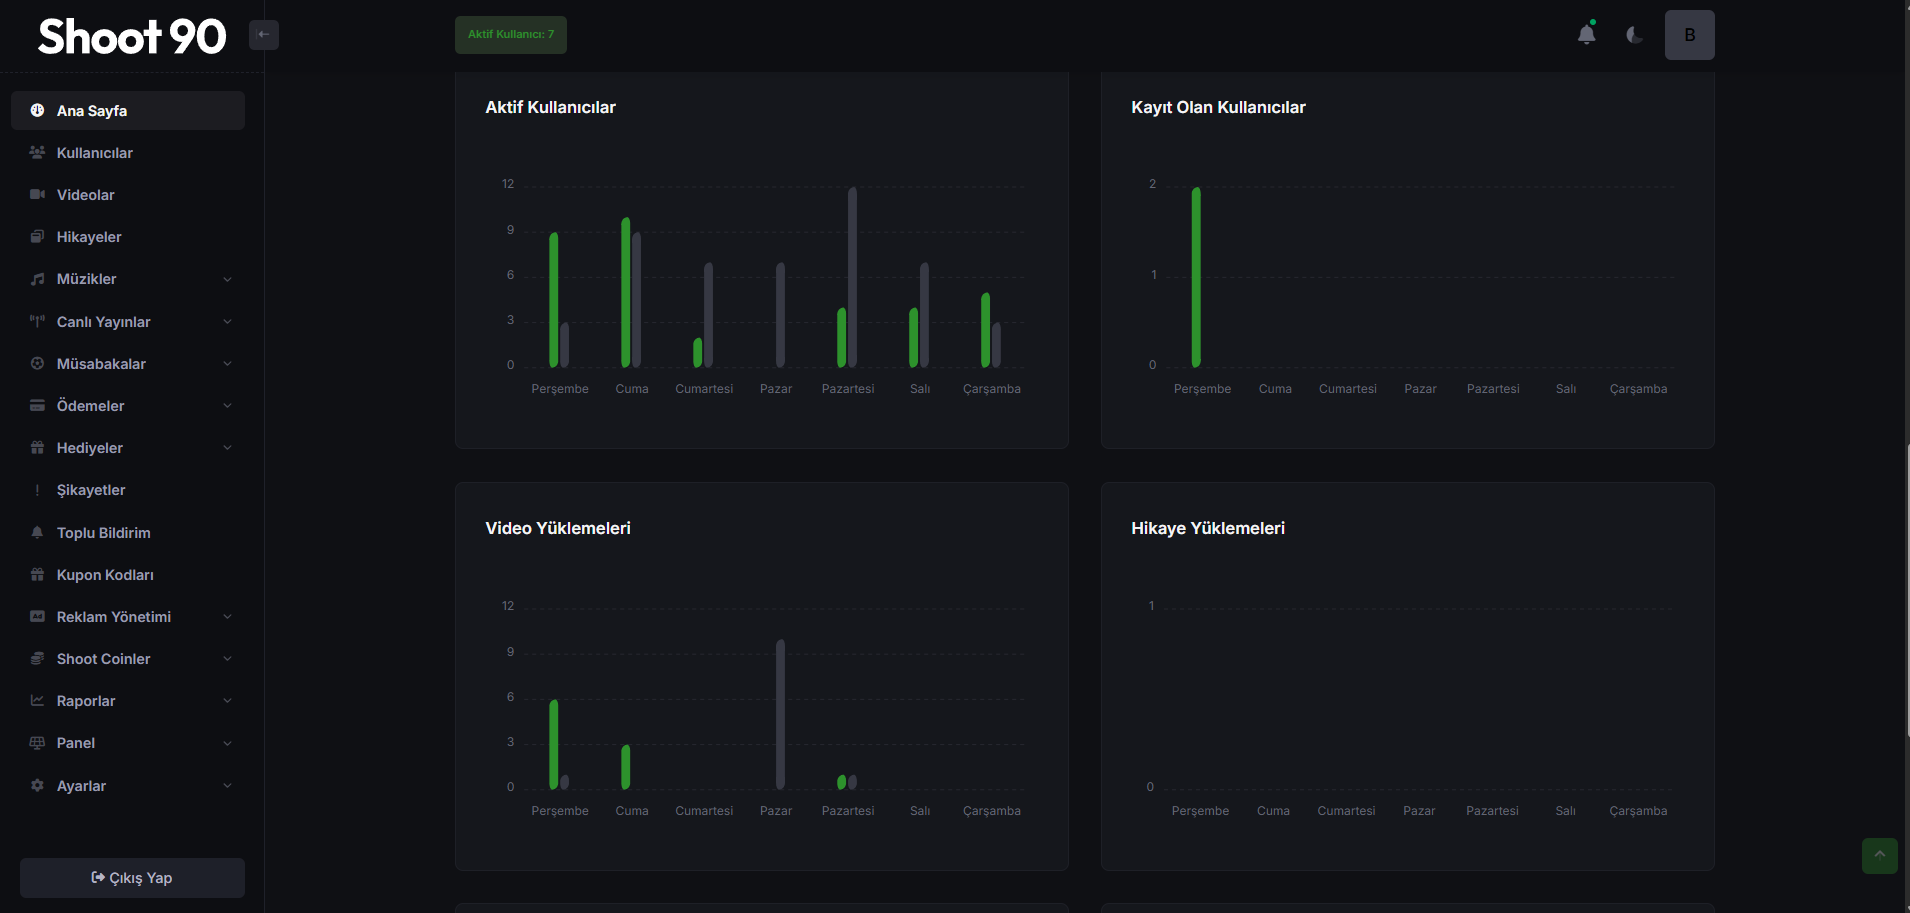This screenshot has height=913, width=1910.
Task: Expand the Müzikler submenu chevron
Action: 227,280
